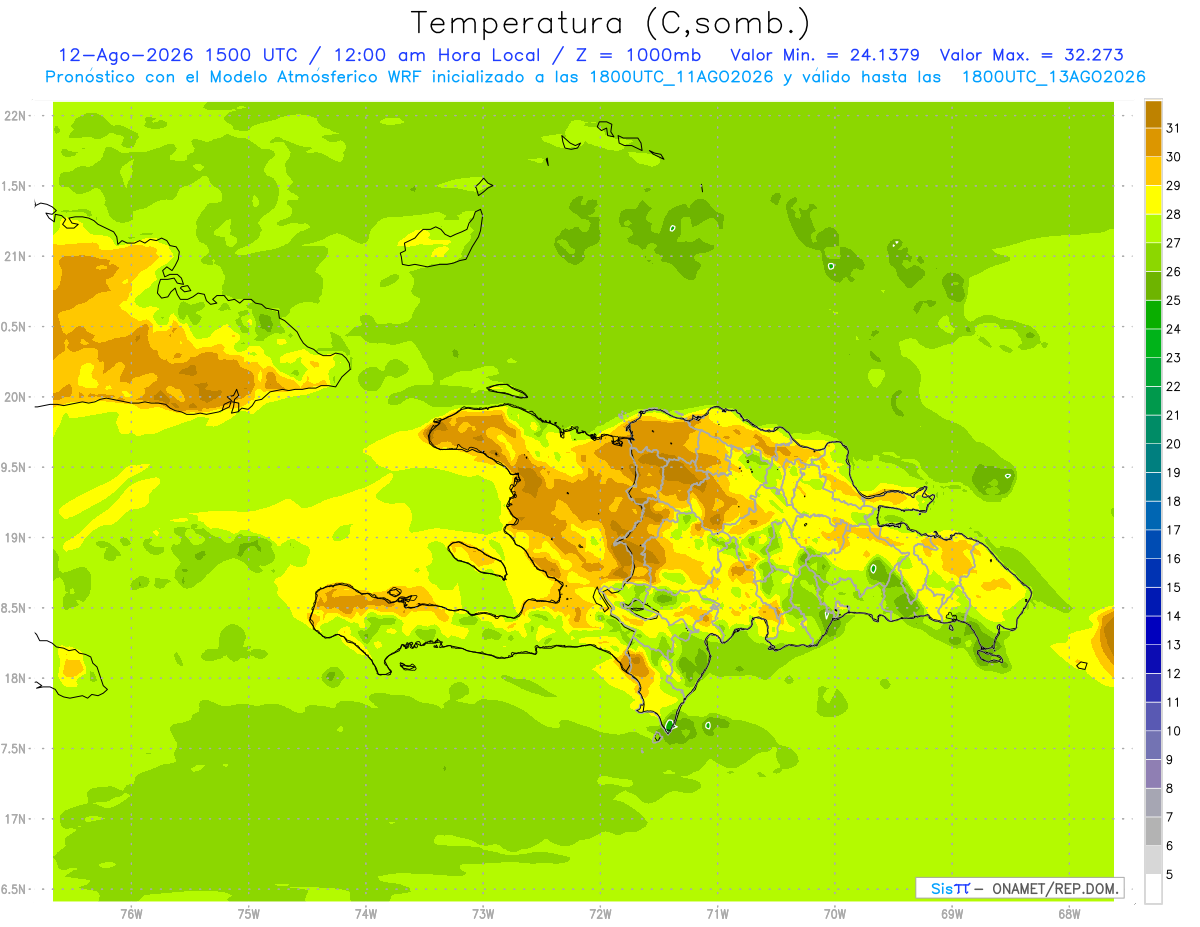Click the '22N' latitude axis label
The width and height of the screenshot is (1200, 927).
pos(16,116)
